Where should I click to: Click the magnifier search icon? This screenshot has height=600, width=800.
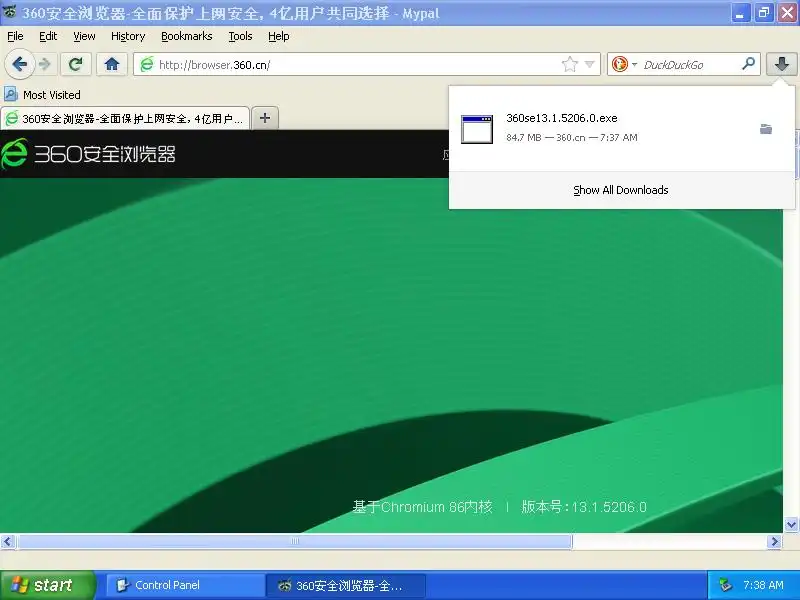tap(748, 64)
